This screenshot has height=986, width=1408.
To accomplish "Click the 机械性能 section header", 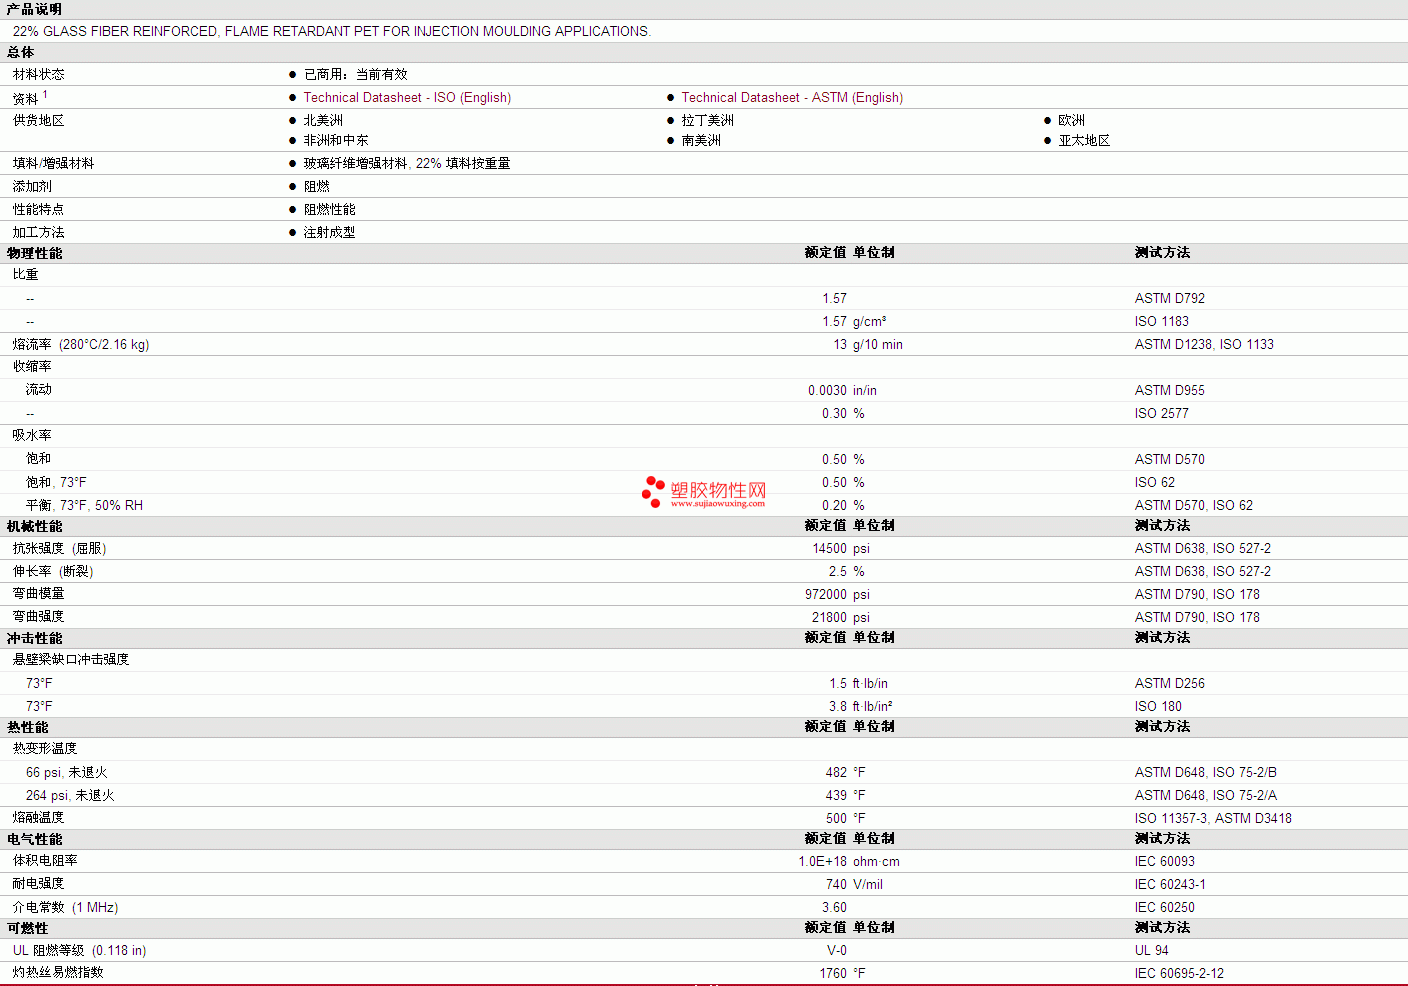I will [34, 526].
